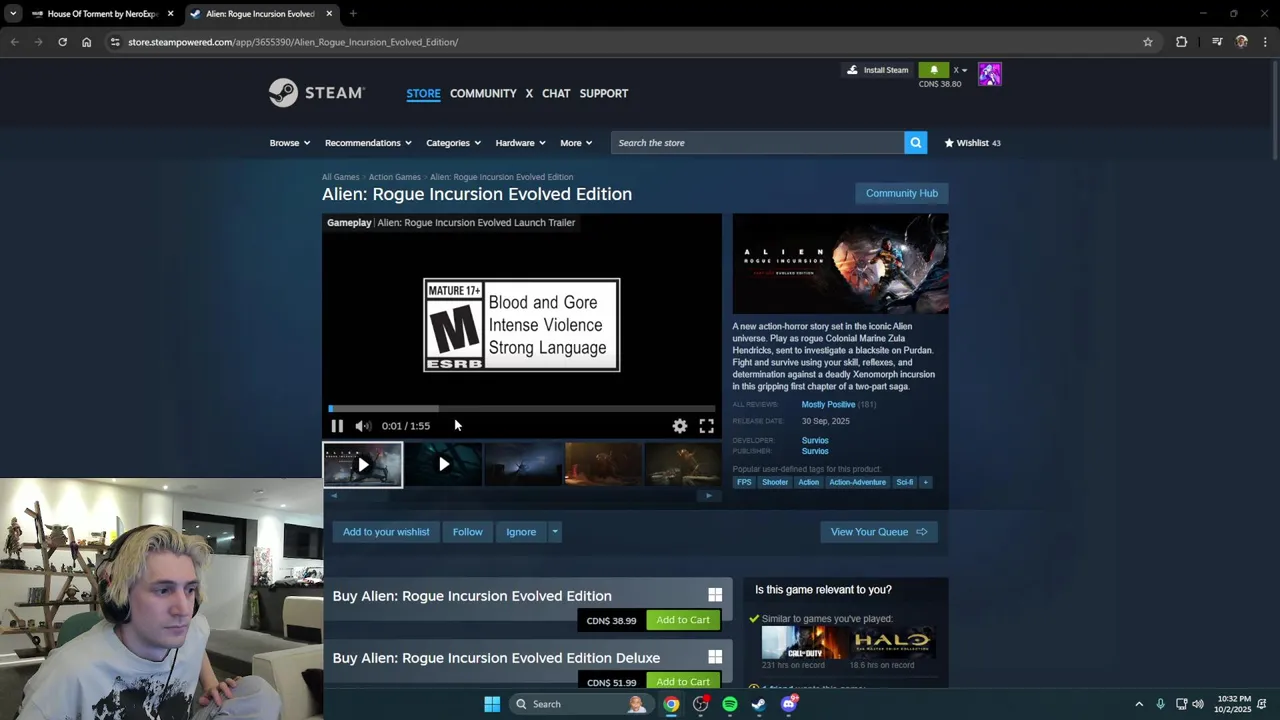Click the media strip right arrow

[x=709, y=496]
